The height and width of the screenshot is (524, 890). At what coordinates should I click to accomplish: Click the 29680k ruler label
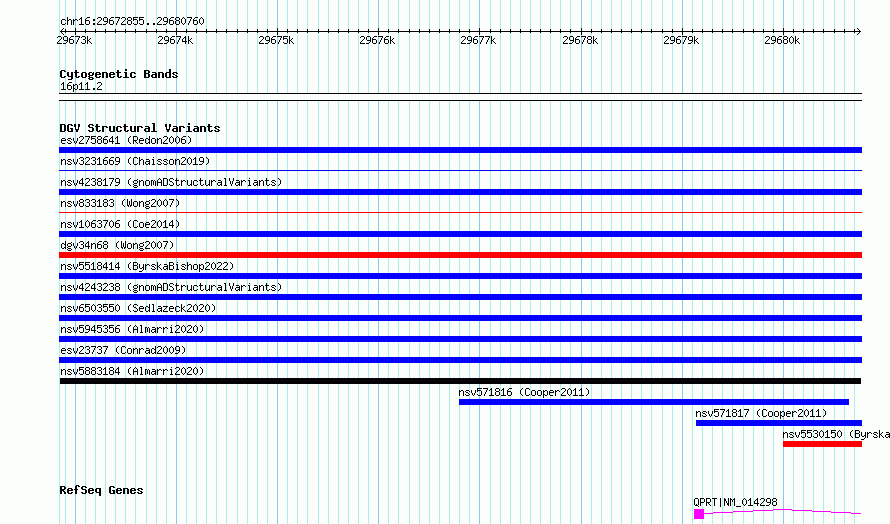tap(782, 40)
